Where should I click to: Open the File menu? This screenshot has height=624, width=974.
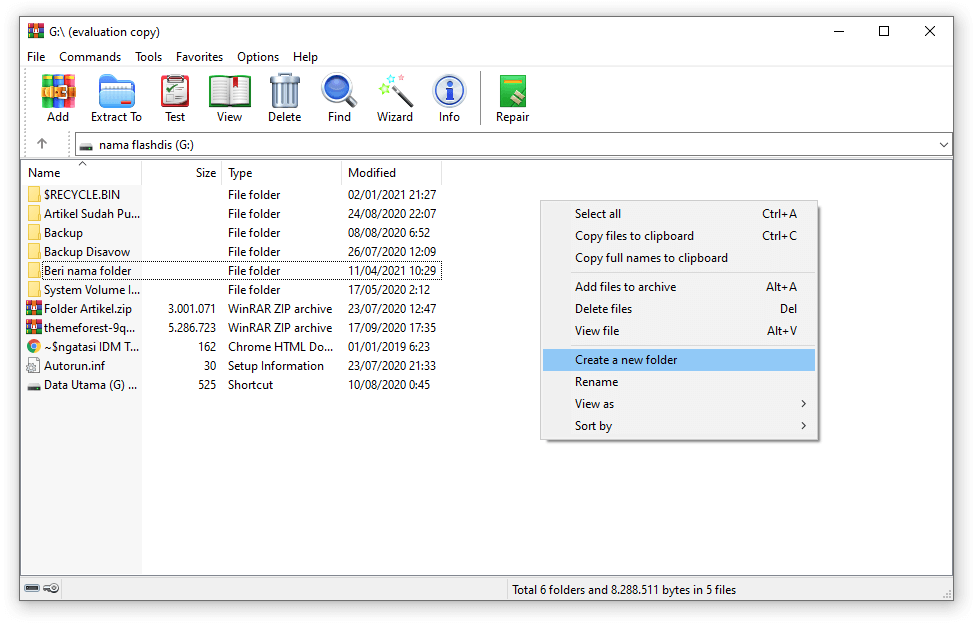[x=36, y=57]
